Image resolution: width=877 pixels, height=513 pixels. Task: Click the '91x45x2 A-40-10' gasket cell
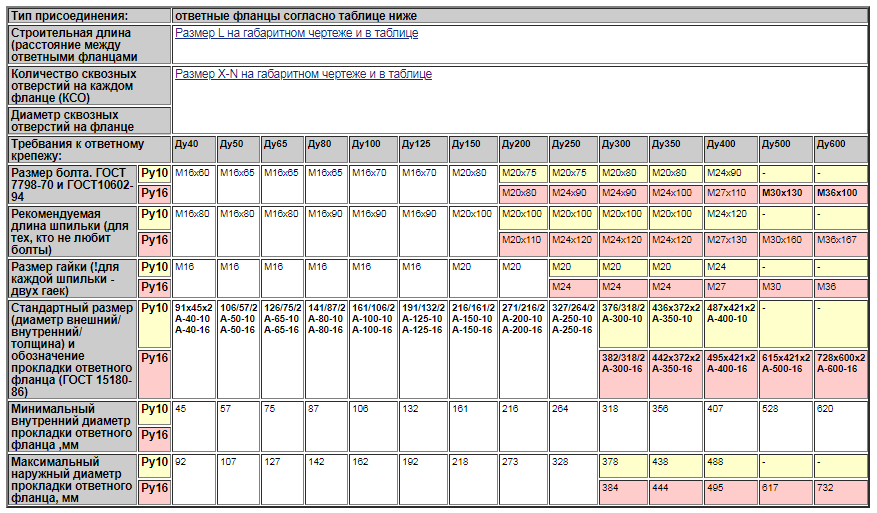pyautogui.click(x=194, y=350)
